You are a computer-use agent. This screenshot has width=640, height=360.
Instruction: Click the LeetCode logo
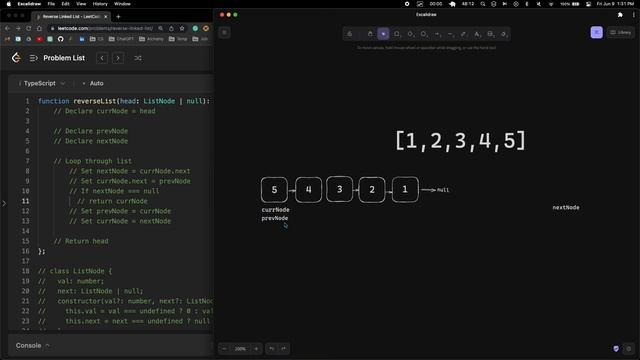(x=16, y=58)
